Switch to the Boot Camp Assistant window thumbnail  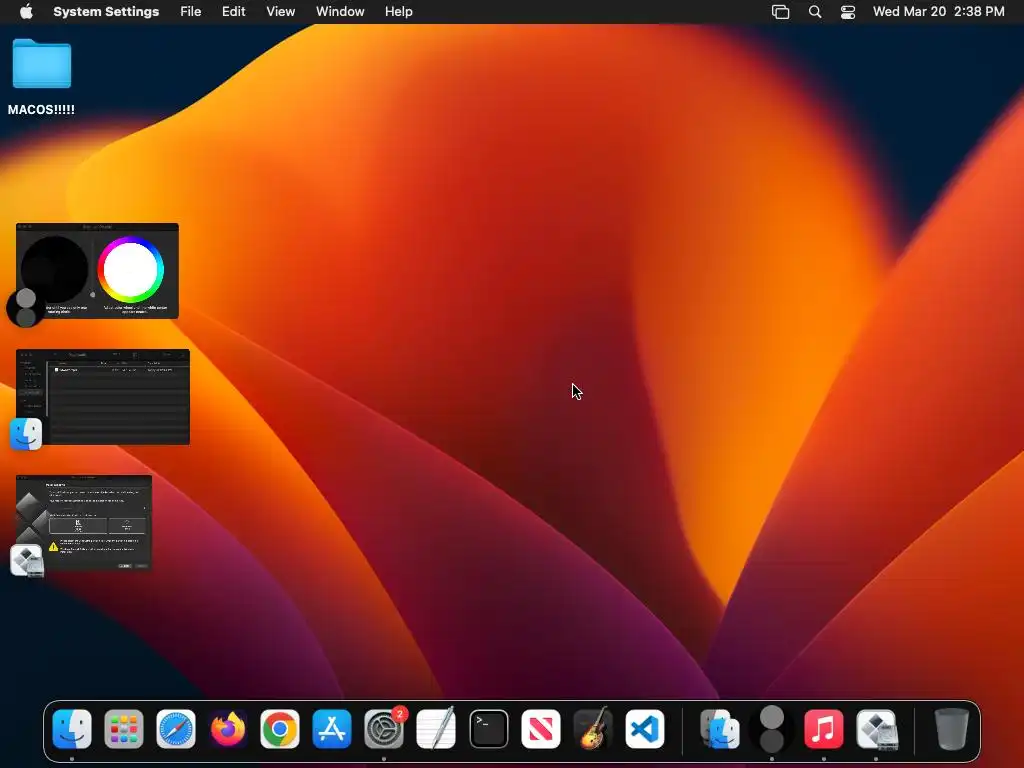pyautogui.click(x=84, y=523)
